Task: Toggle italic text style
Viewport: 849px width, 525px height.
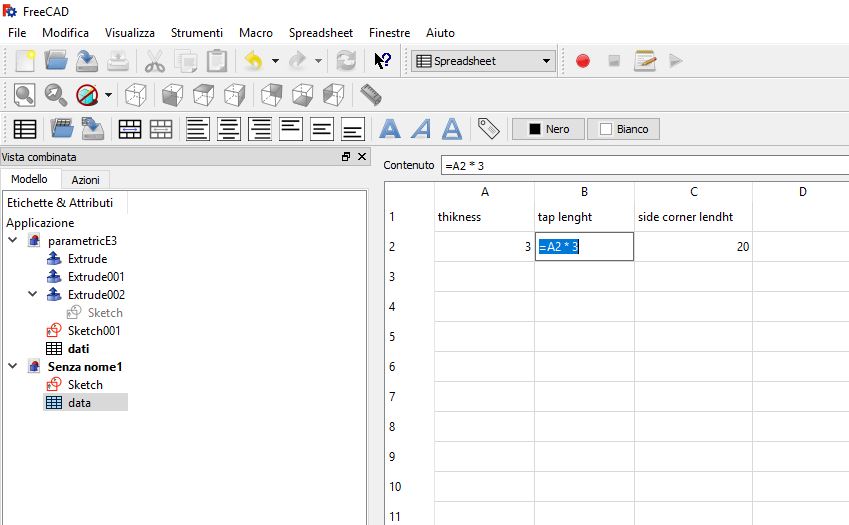Action: 421,129
